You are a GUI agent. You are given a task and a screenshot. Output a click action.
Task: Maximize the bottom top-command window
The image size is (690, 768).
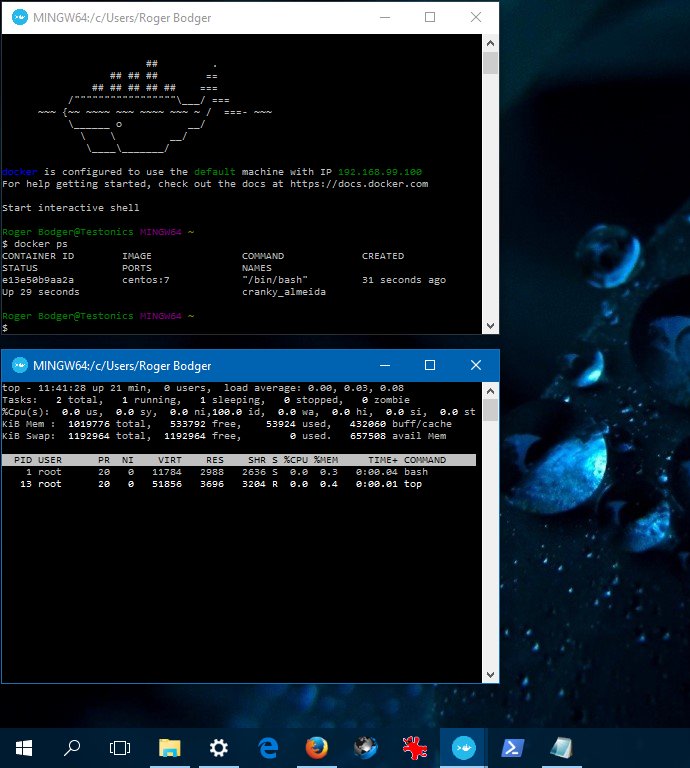point(429,365)
